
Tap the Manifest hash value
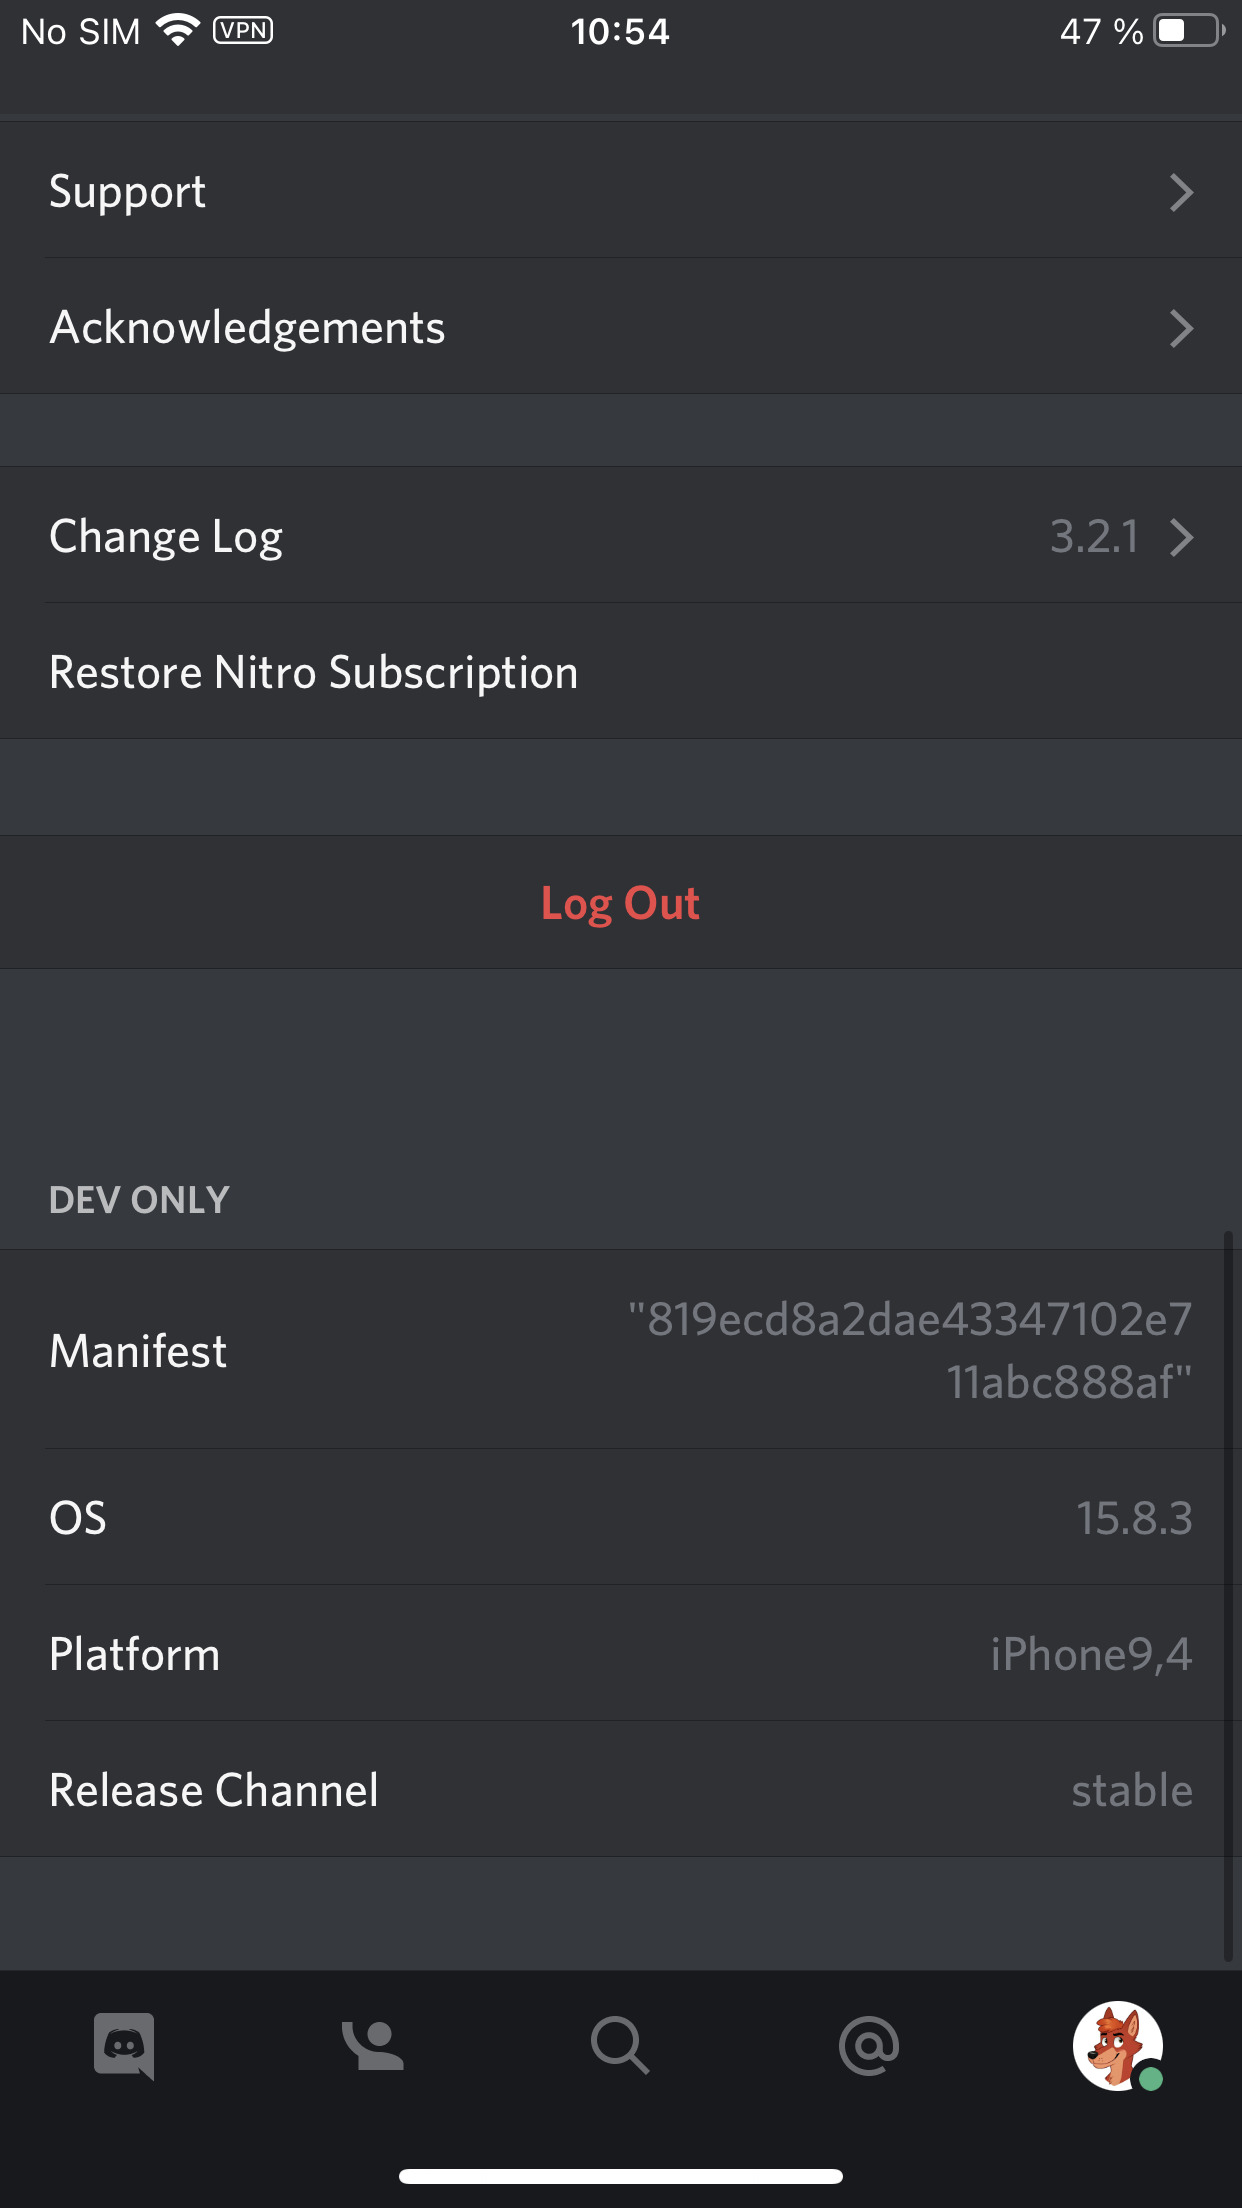coord(910,1350)
